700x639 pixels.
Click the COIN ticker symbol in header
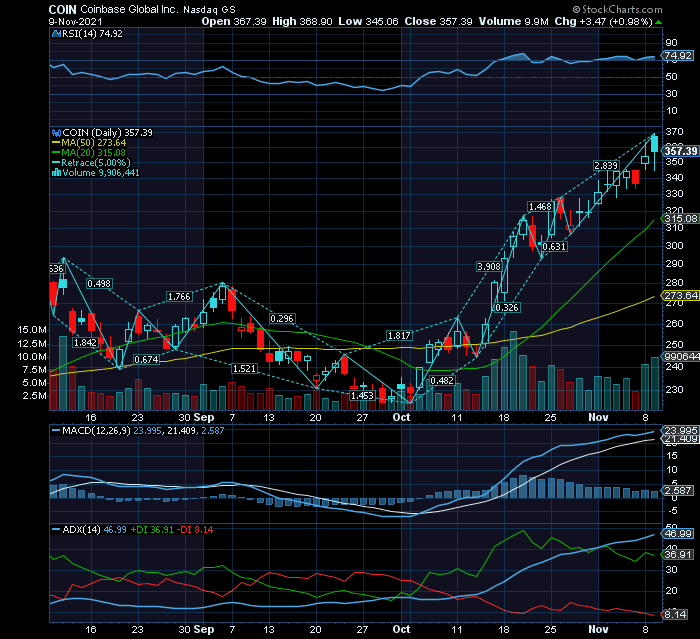62,9
